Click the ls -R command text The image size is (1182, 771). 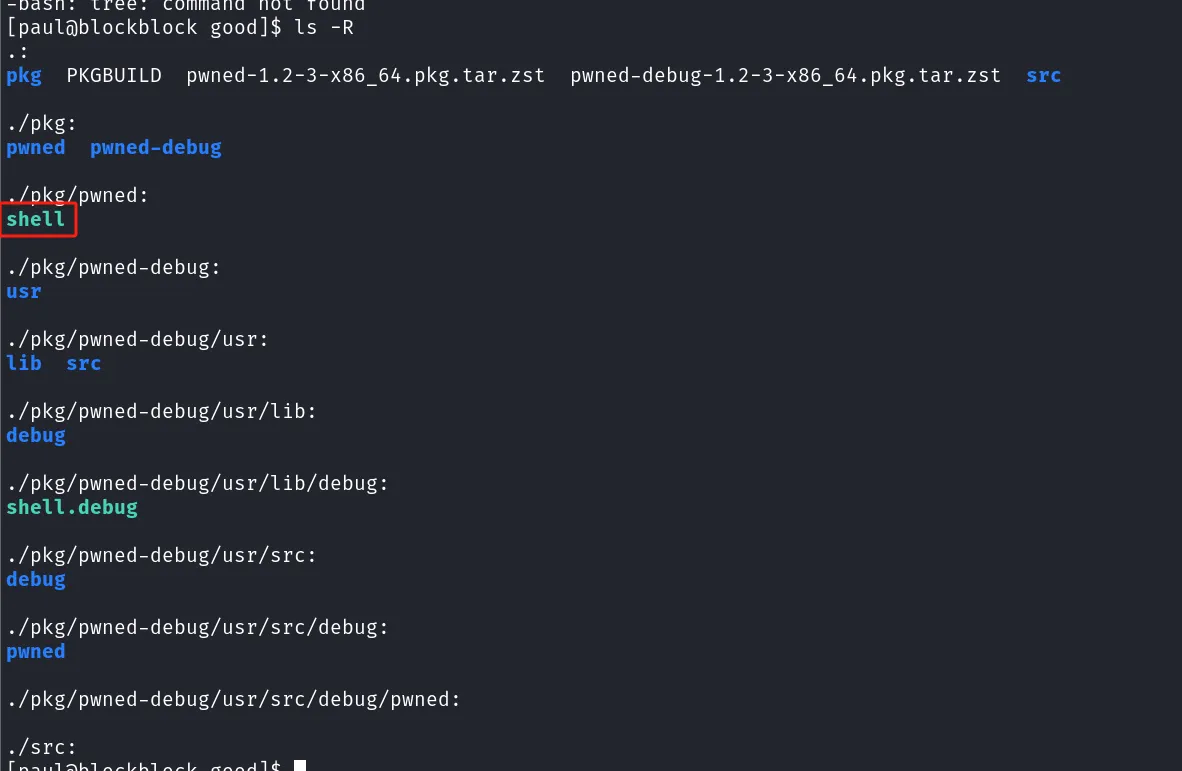324,28
